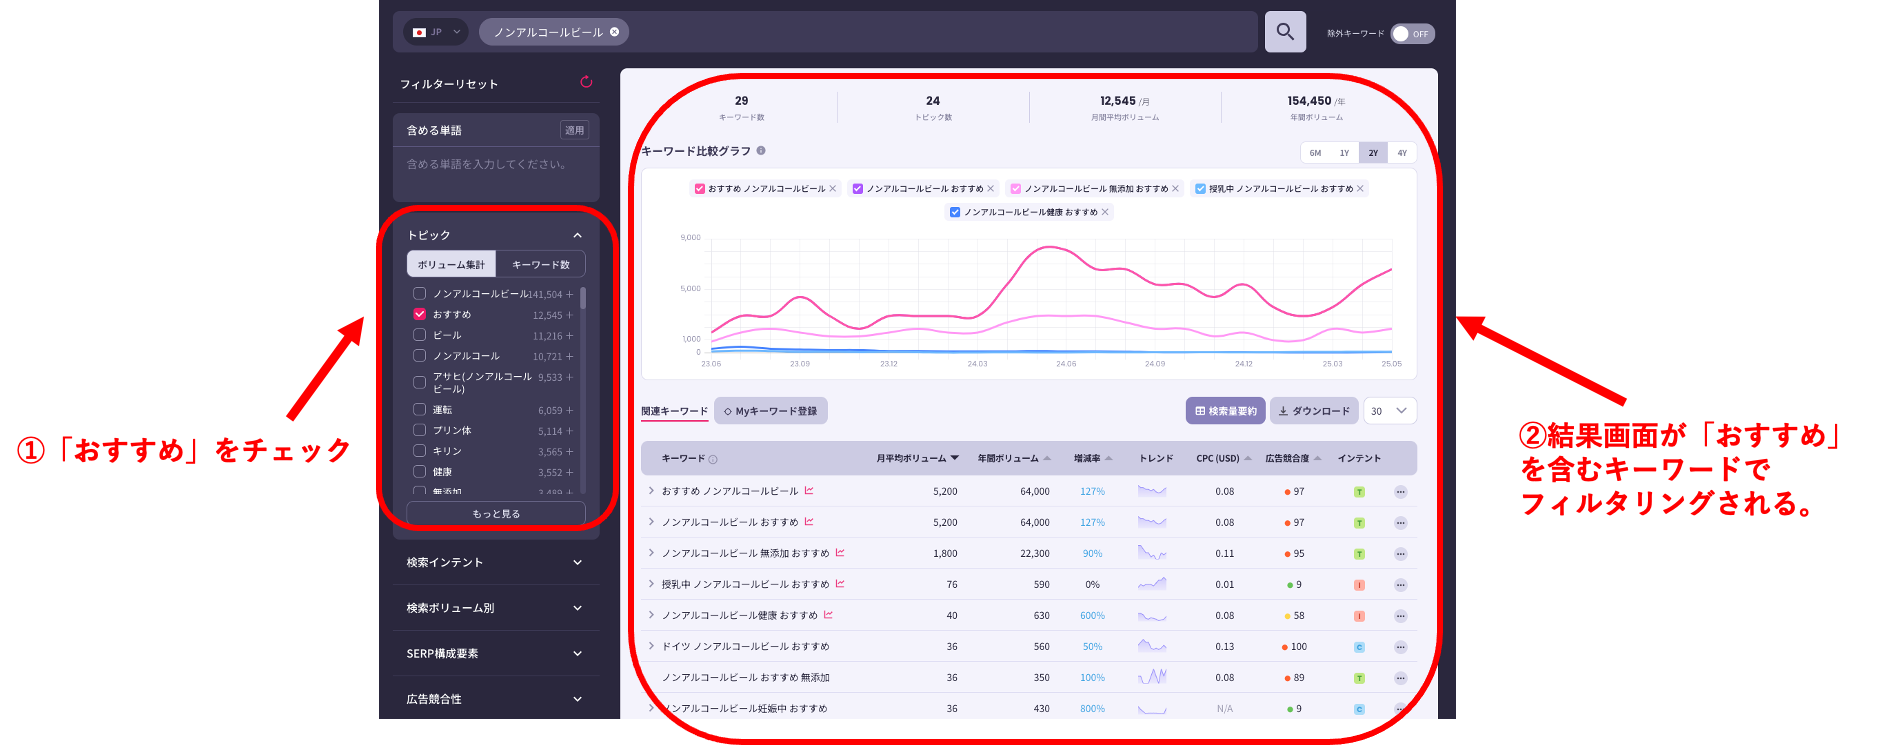Click the filter reset refresh icon
The height and width of the screenshot is (746, 1880).
click(x=586, y=82)
